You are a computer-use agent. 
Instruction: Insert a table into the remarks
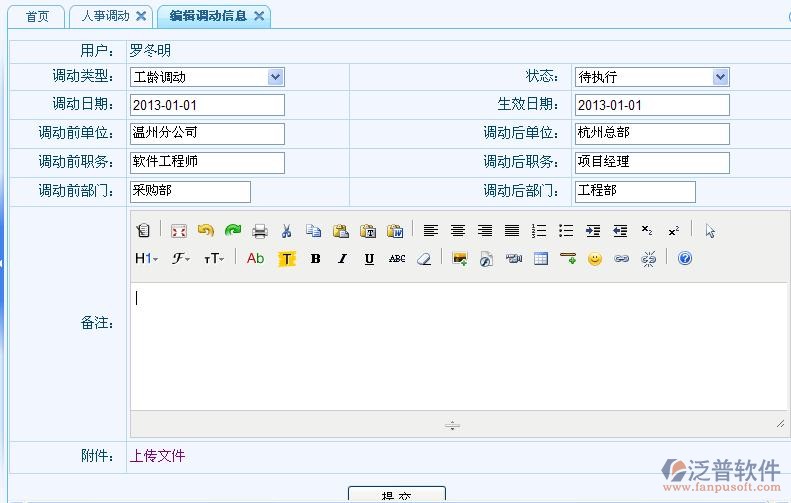point(541,259)
